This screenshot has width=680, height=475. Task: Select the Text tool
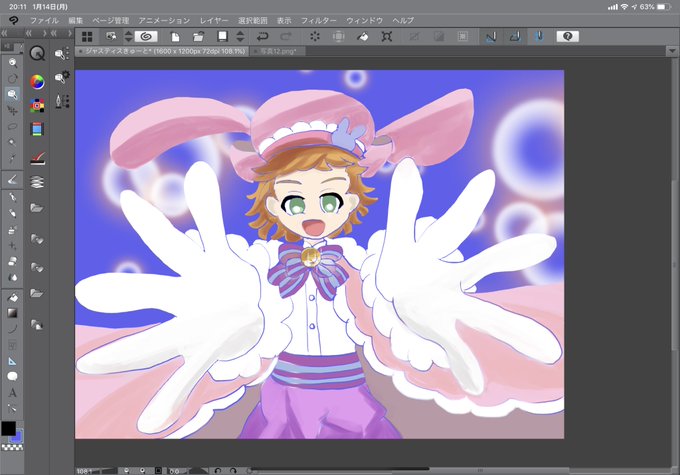[x=13, y=393]
